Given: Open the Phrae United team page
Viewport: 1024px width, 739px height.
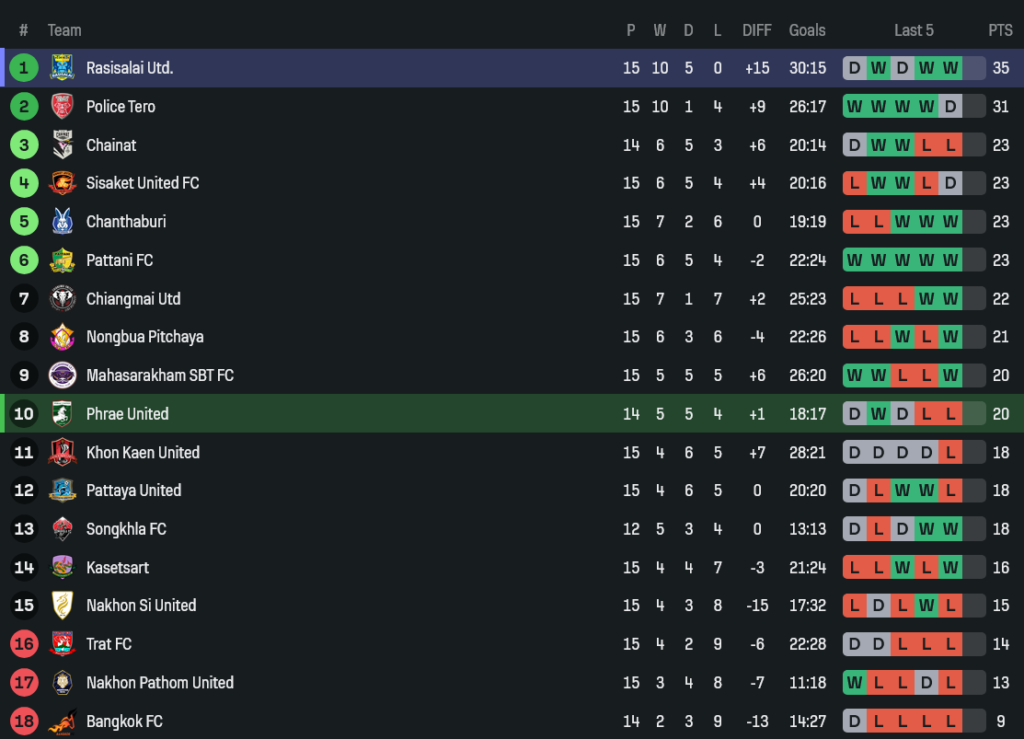Looking at the screenshot, I should click(127, 414).
